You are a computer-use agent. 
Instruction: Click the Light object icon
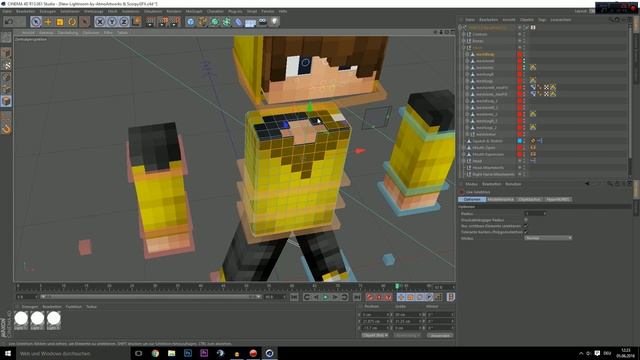point(275,22)
